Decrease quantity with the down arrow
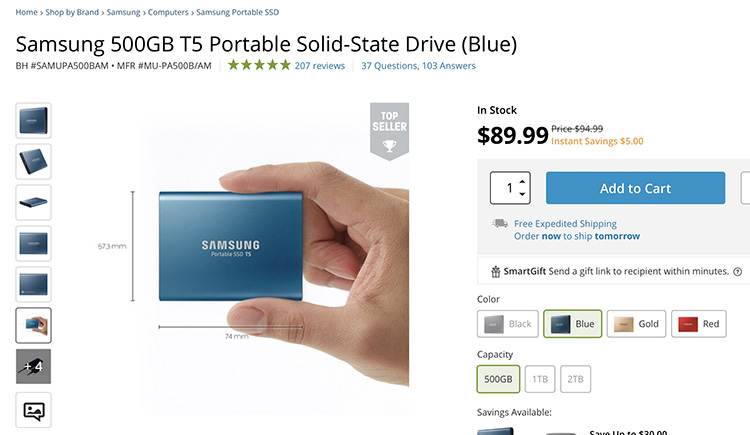Screen dimensions: 750x435 click(x=522, y=194)
